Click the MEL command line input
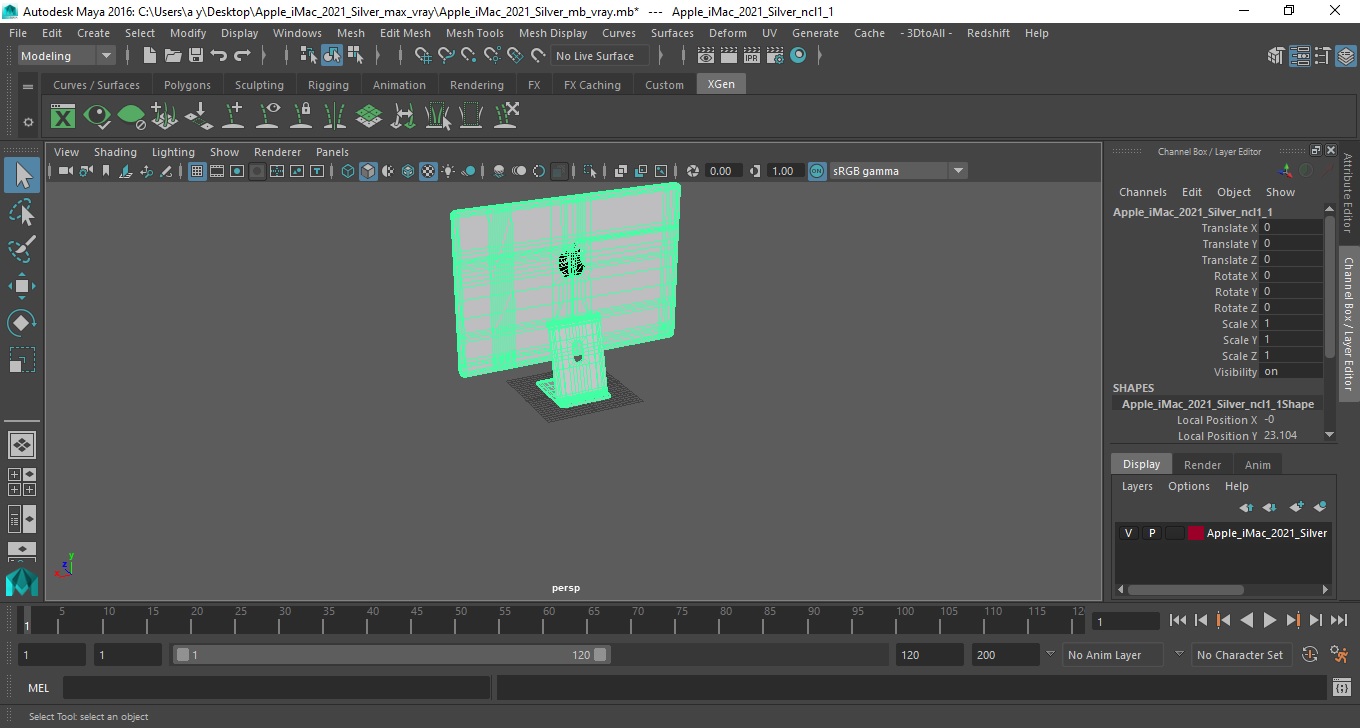Image resolution: width=1360 pixels, height=728 pixels. tap(276, 688)
